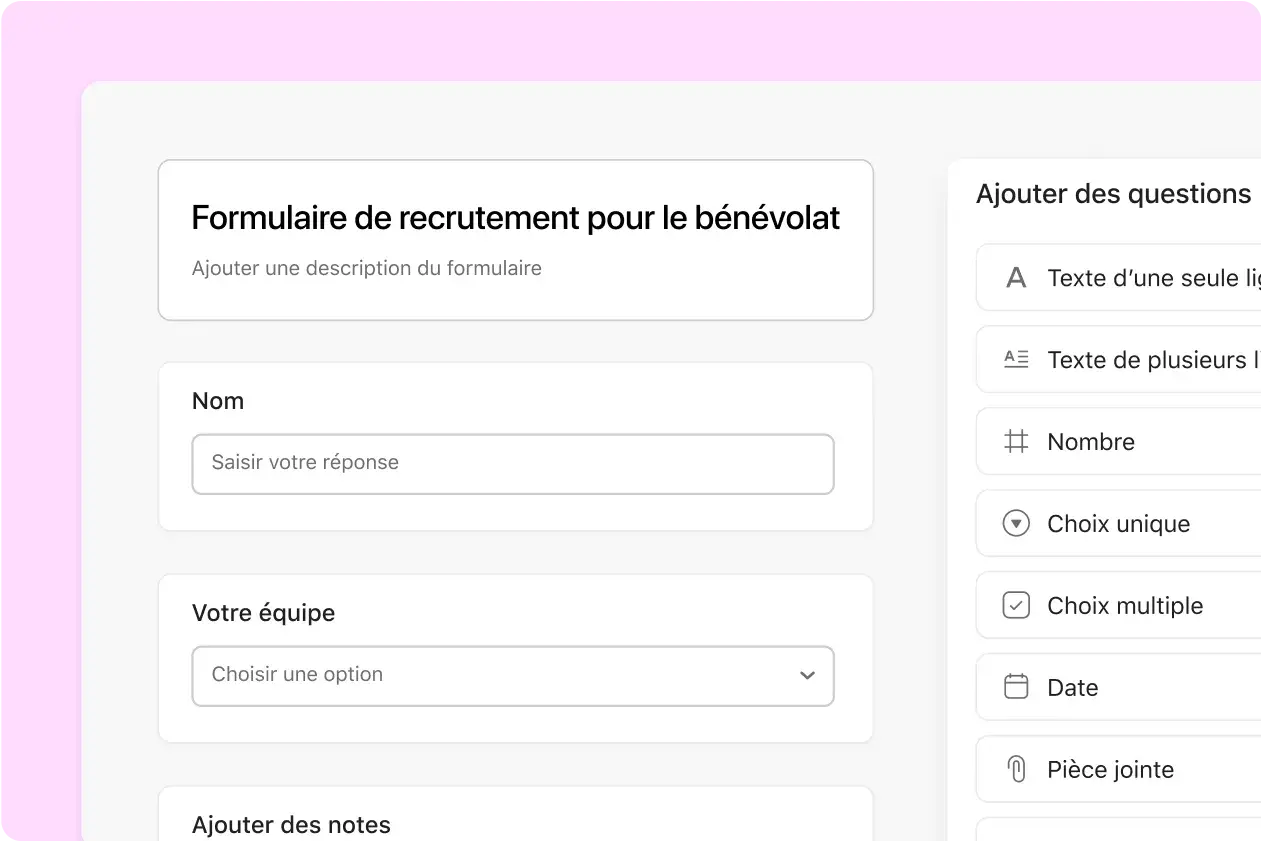Select the single-line text 'A' icon

click(1016, 278)
